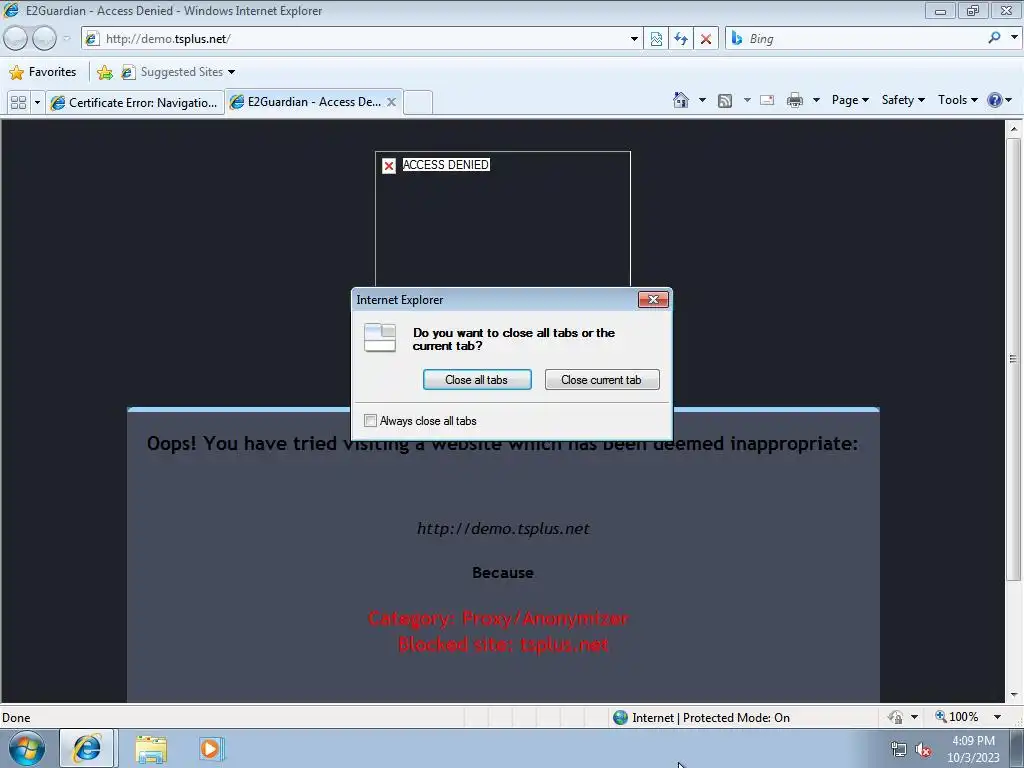
Task: Open a new blank tab
Action: pos(418,103)
